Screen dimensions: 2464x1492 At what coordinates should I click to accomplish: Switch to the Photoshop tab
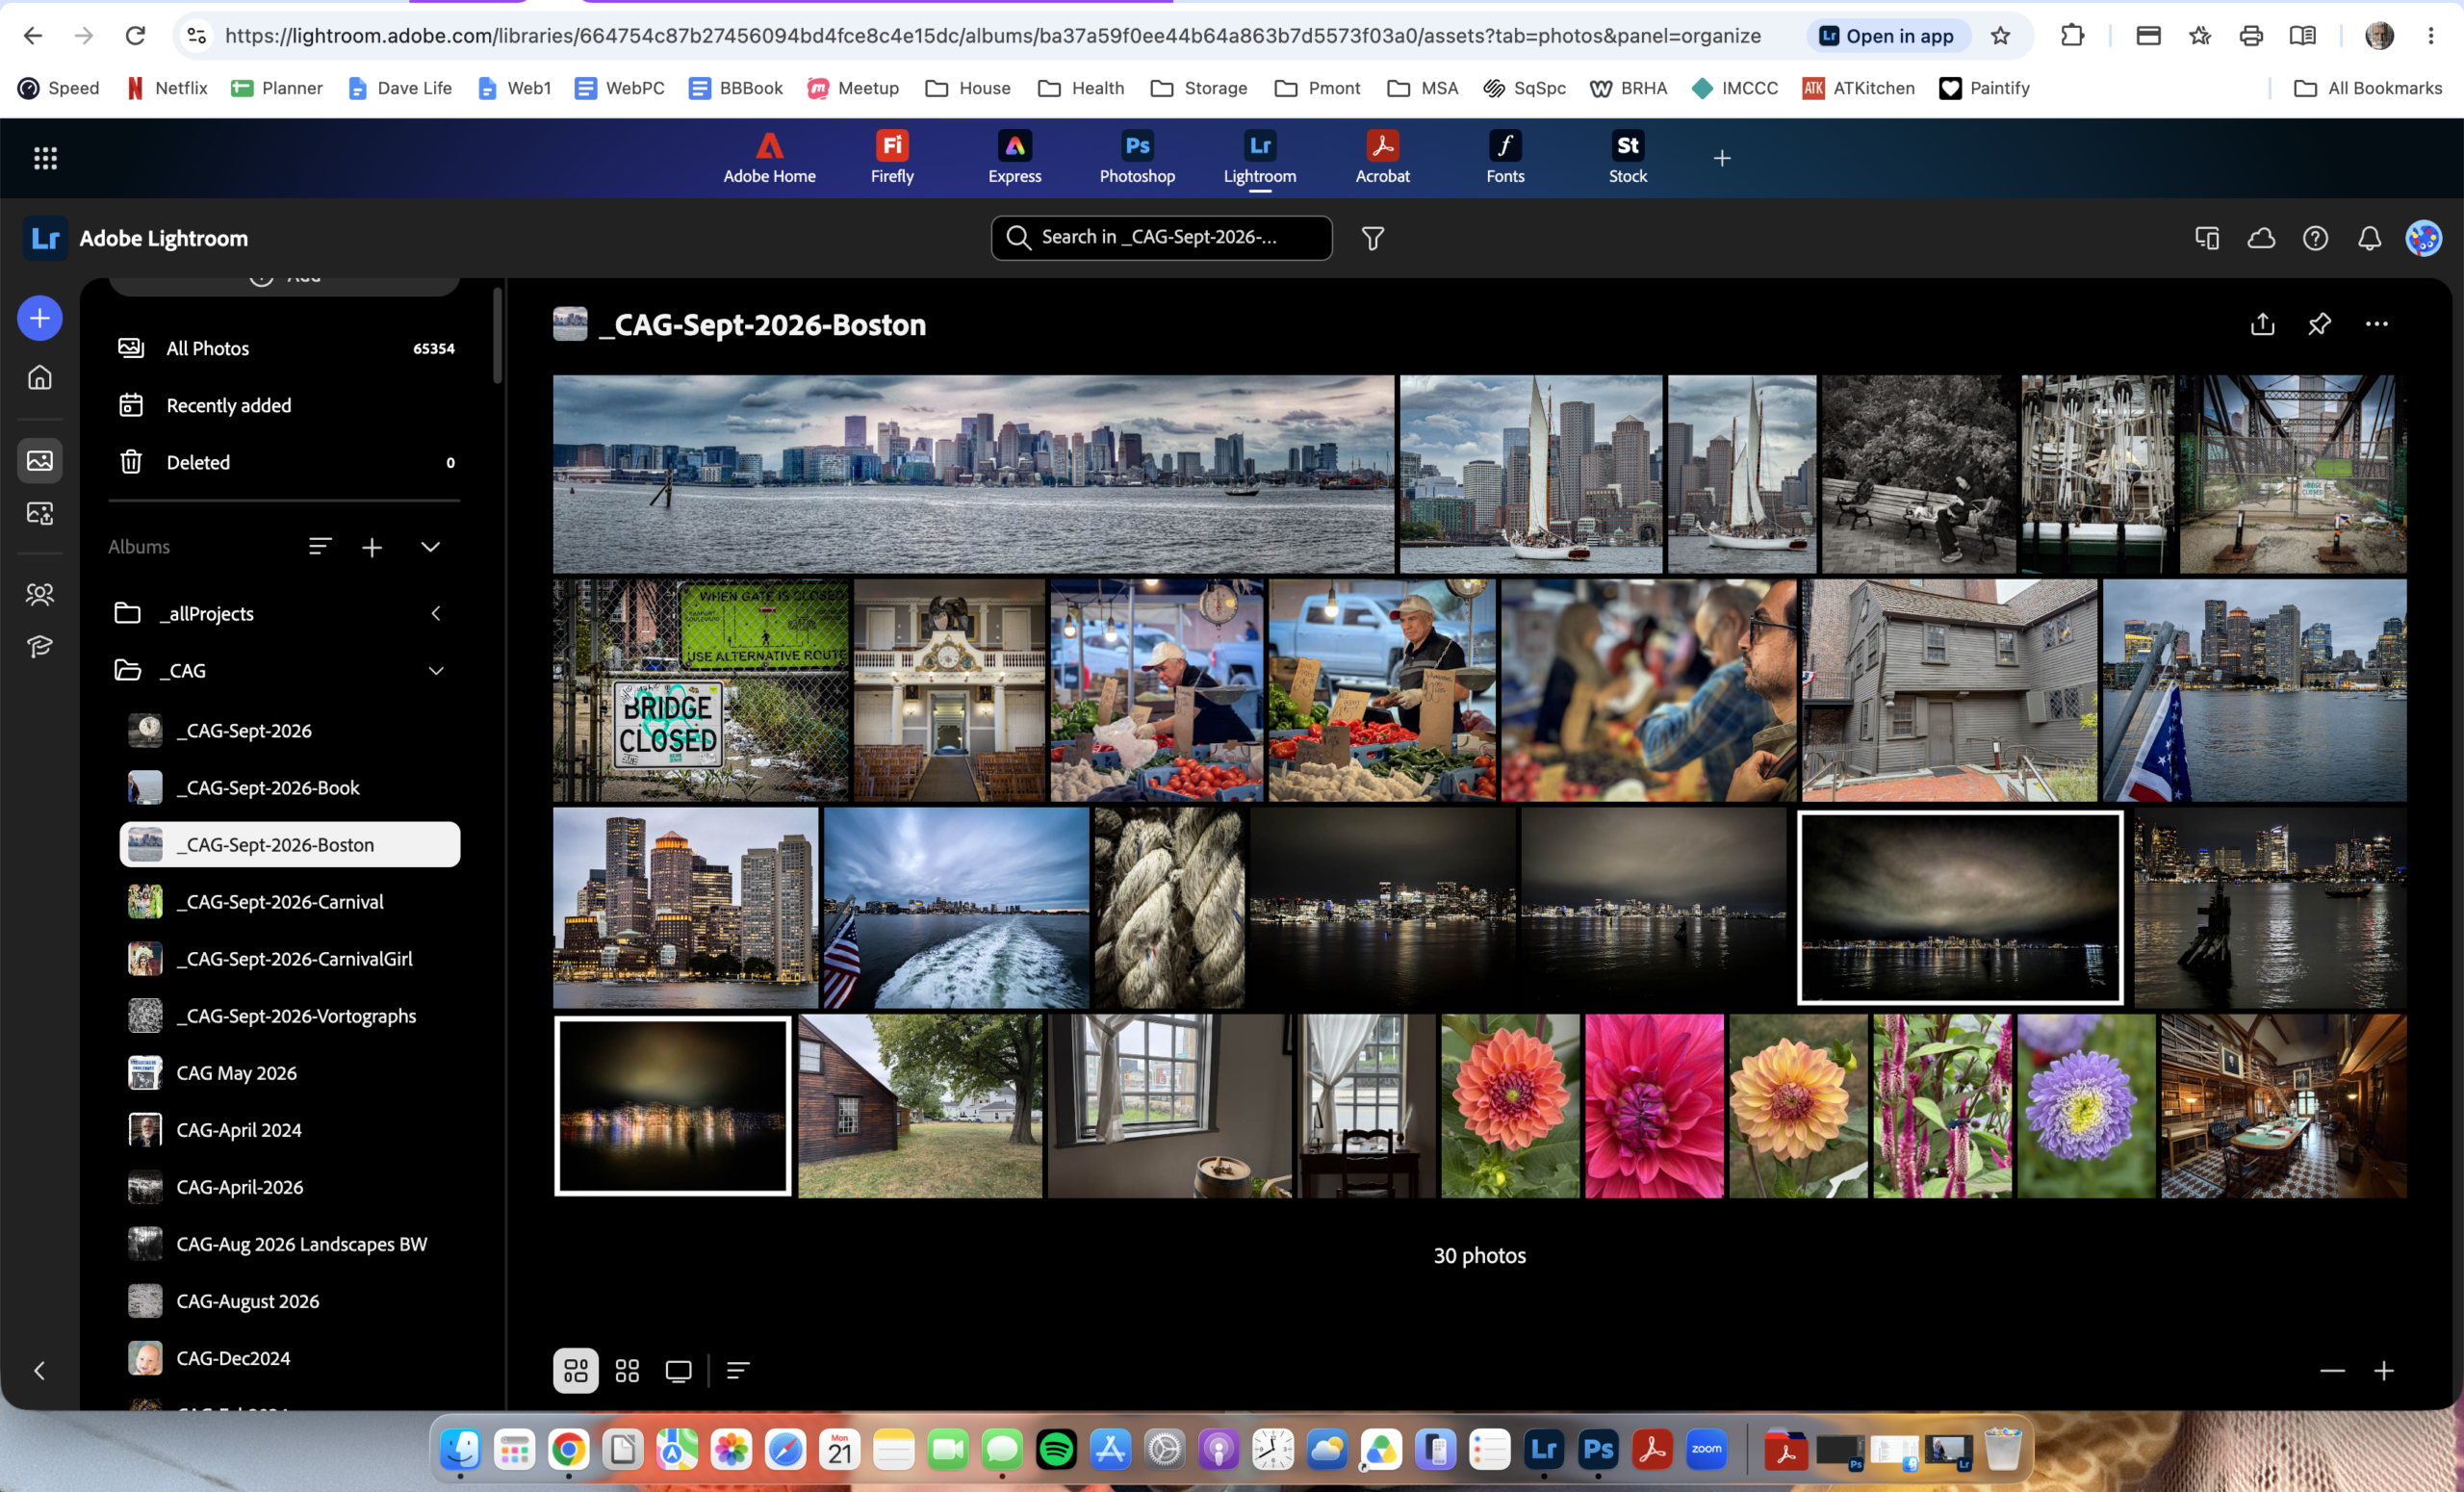tap(1137, 157)
